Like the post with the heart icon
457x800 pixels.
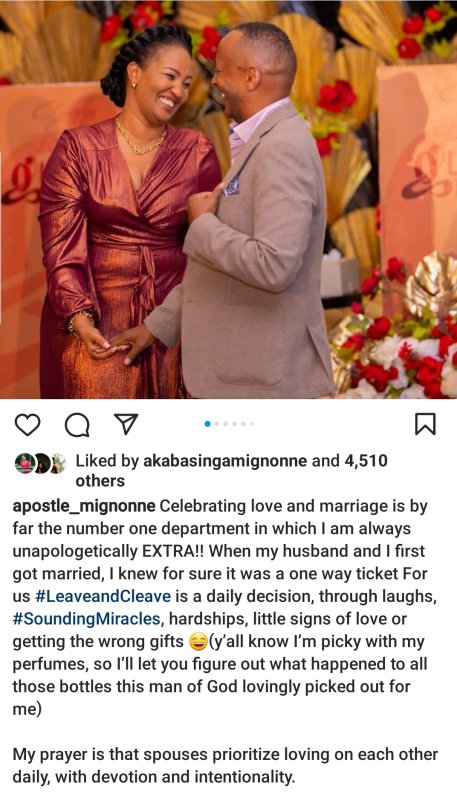(27, 424)
